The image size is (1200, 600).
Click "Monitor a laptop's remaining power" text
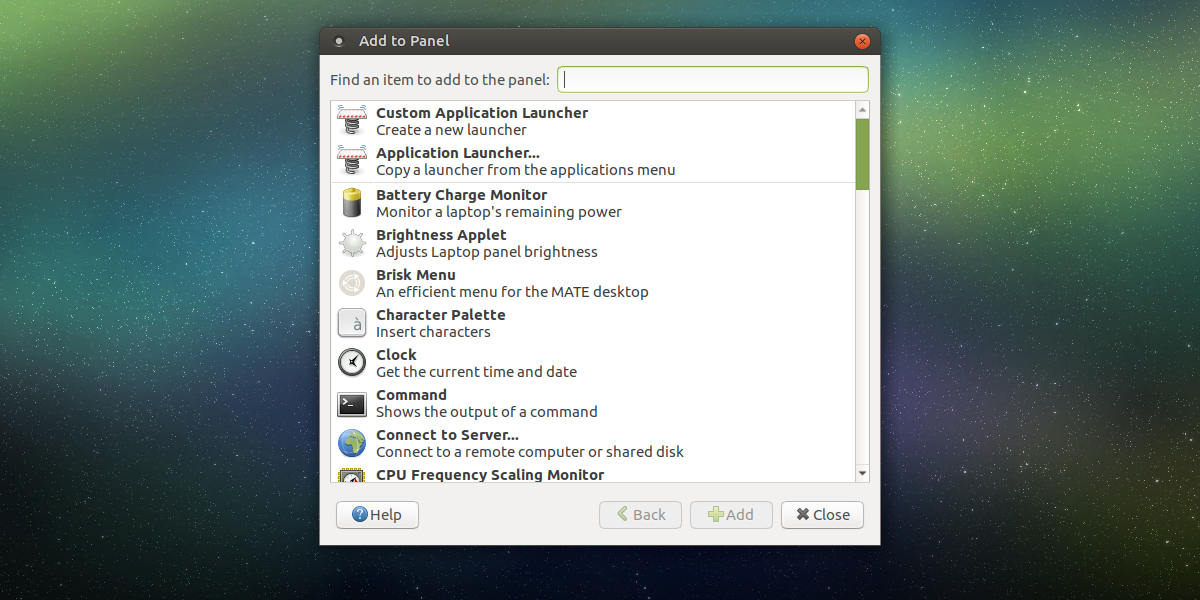point(499,212)
